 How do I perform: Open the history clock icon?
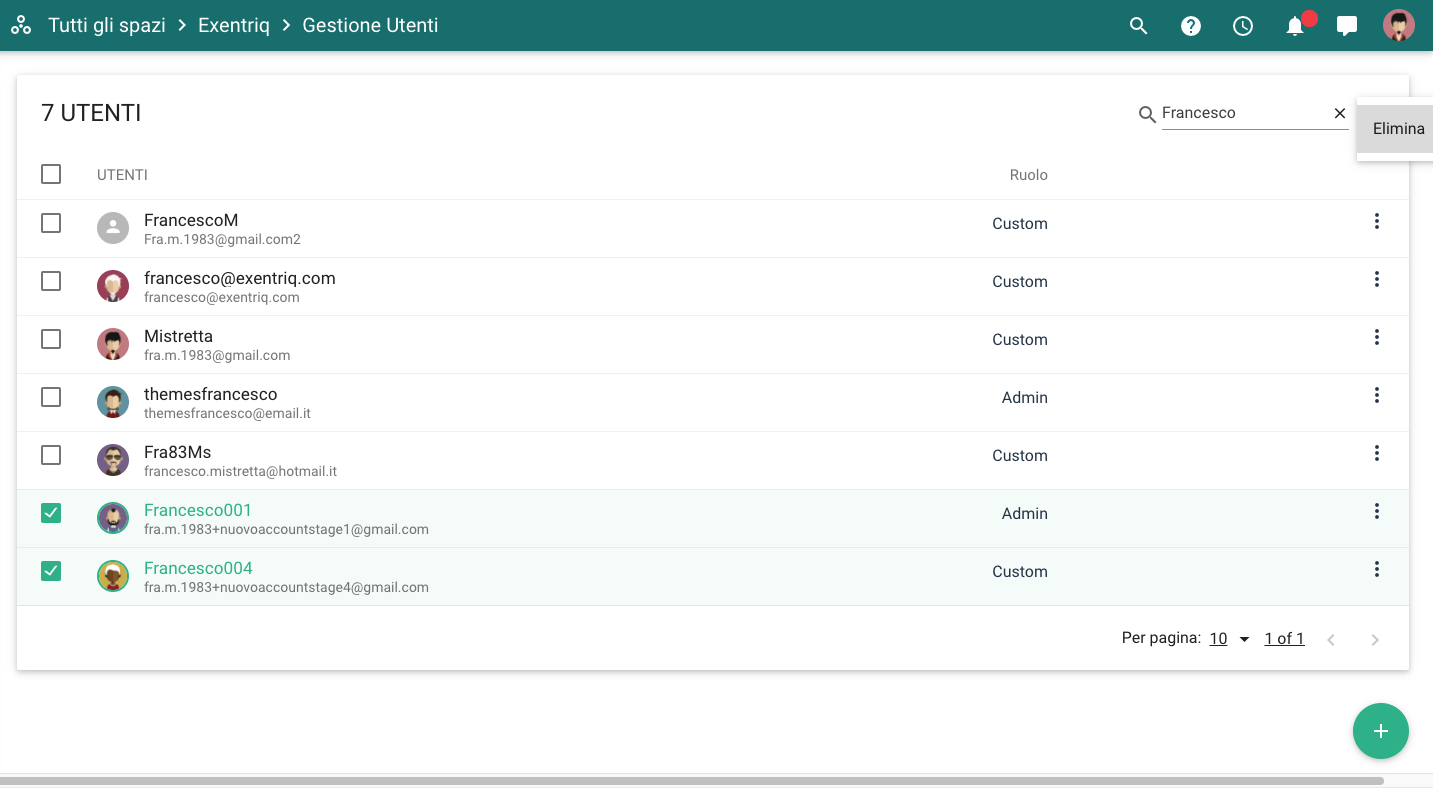point(1243,26)
